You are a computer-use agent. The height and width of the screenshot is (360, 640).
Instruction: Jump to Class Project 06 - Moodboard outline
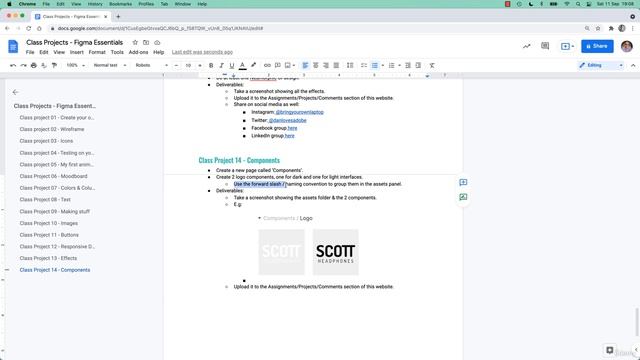[x=53, y=176]
